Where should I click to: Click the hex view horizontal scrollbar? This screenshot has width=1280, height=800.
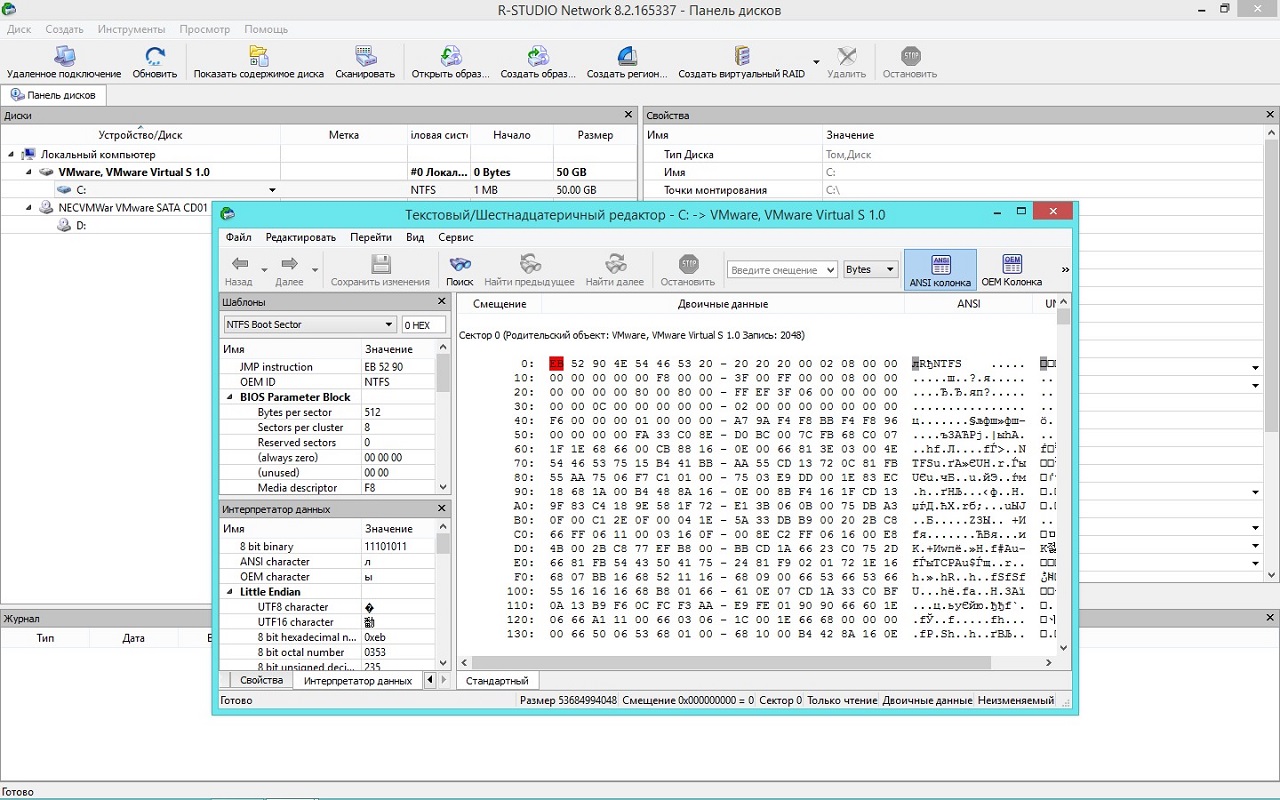pos(730,663)
